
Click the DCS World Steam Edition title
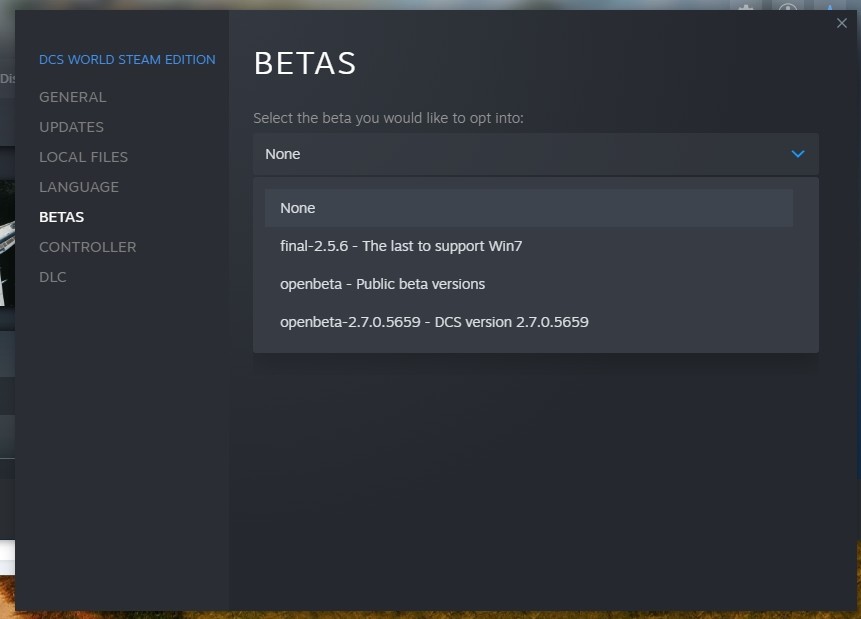click(x=127, y=60)
